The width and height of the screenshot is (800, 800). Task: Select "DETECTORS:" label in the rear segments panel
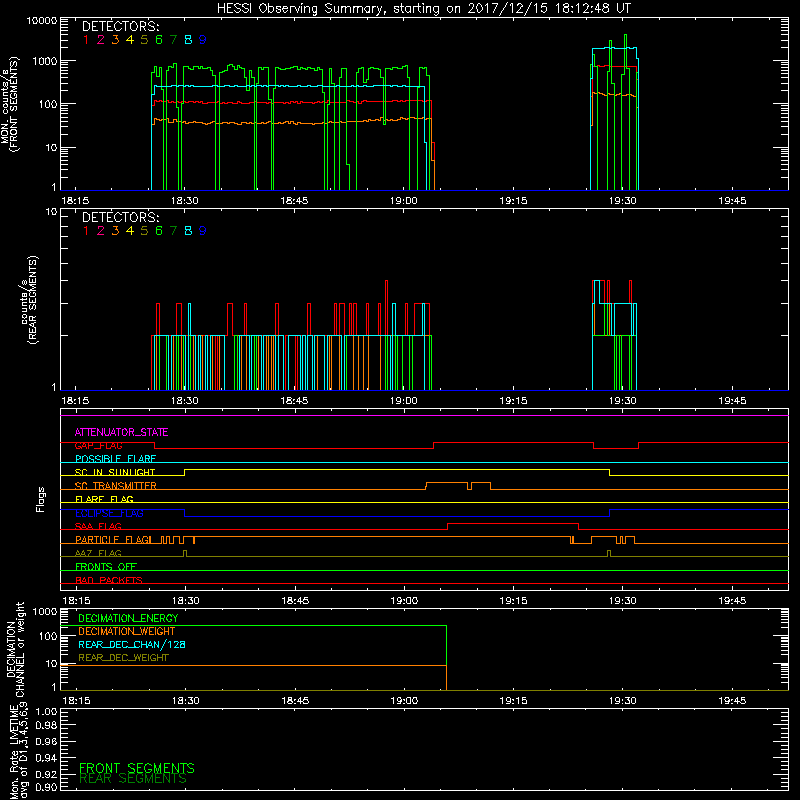[x=120, y=218]
